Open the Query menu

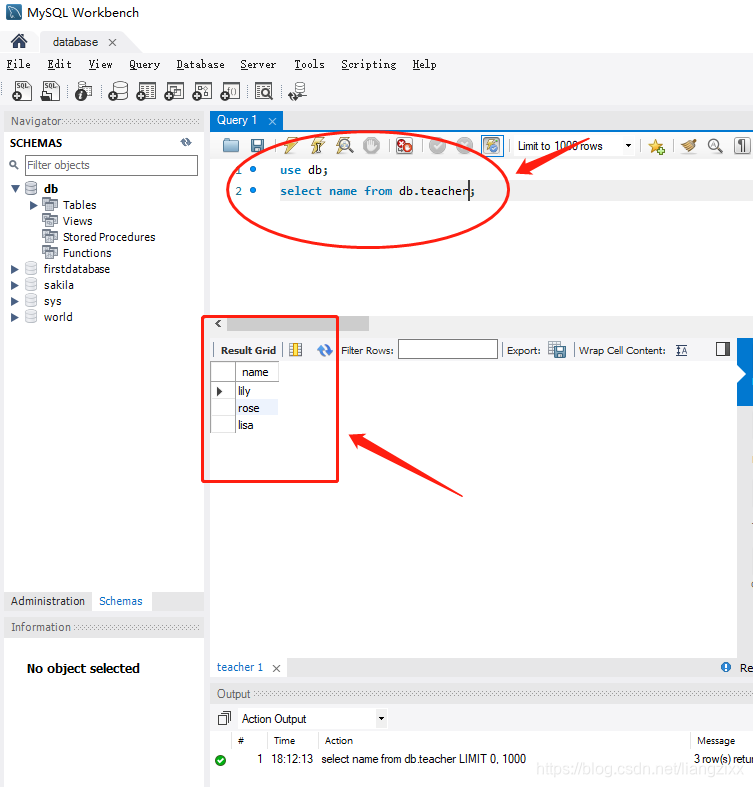pos(145,64)
